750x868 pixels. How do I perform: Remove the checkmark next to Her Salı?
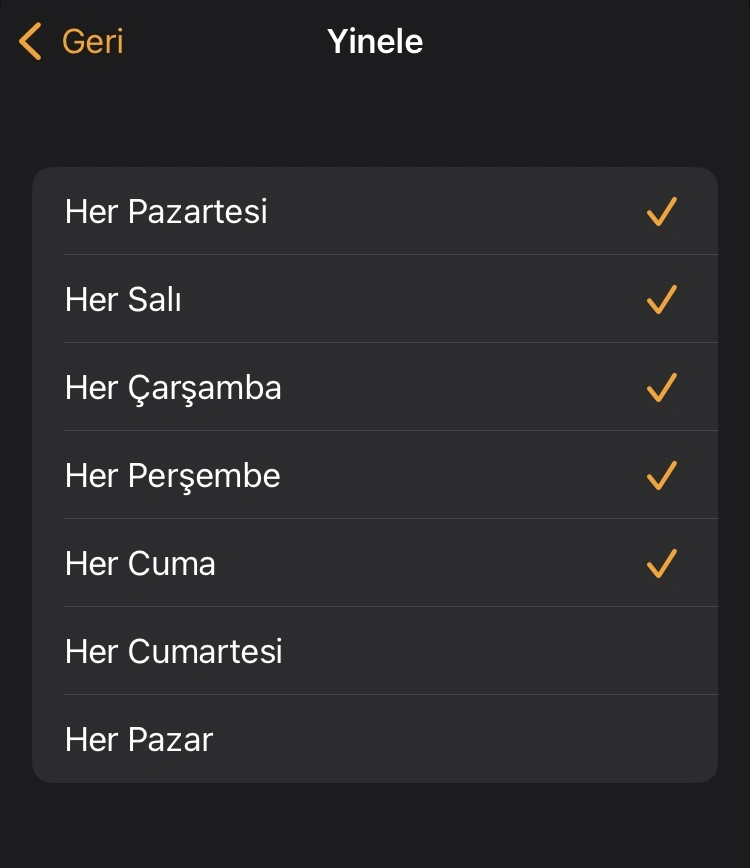coord(661,299)
